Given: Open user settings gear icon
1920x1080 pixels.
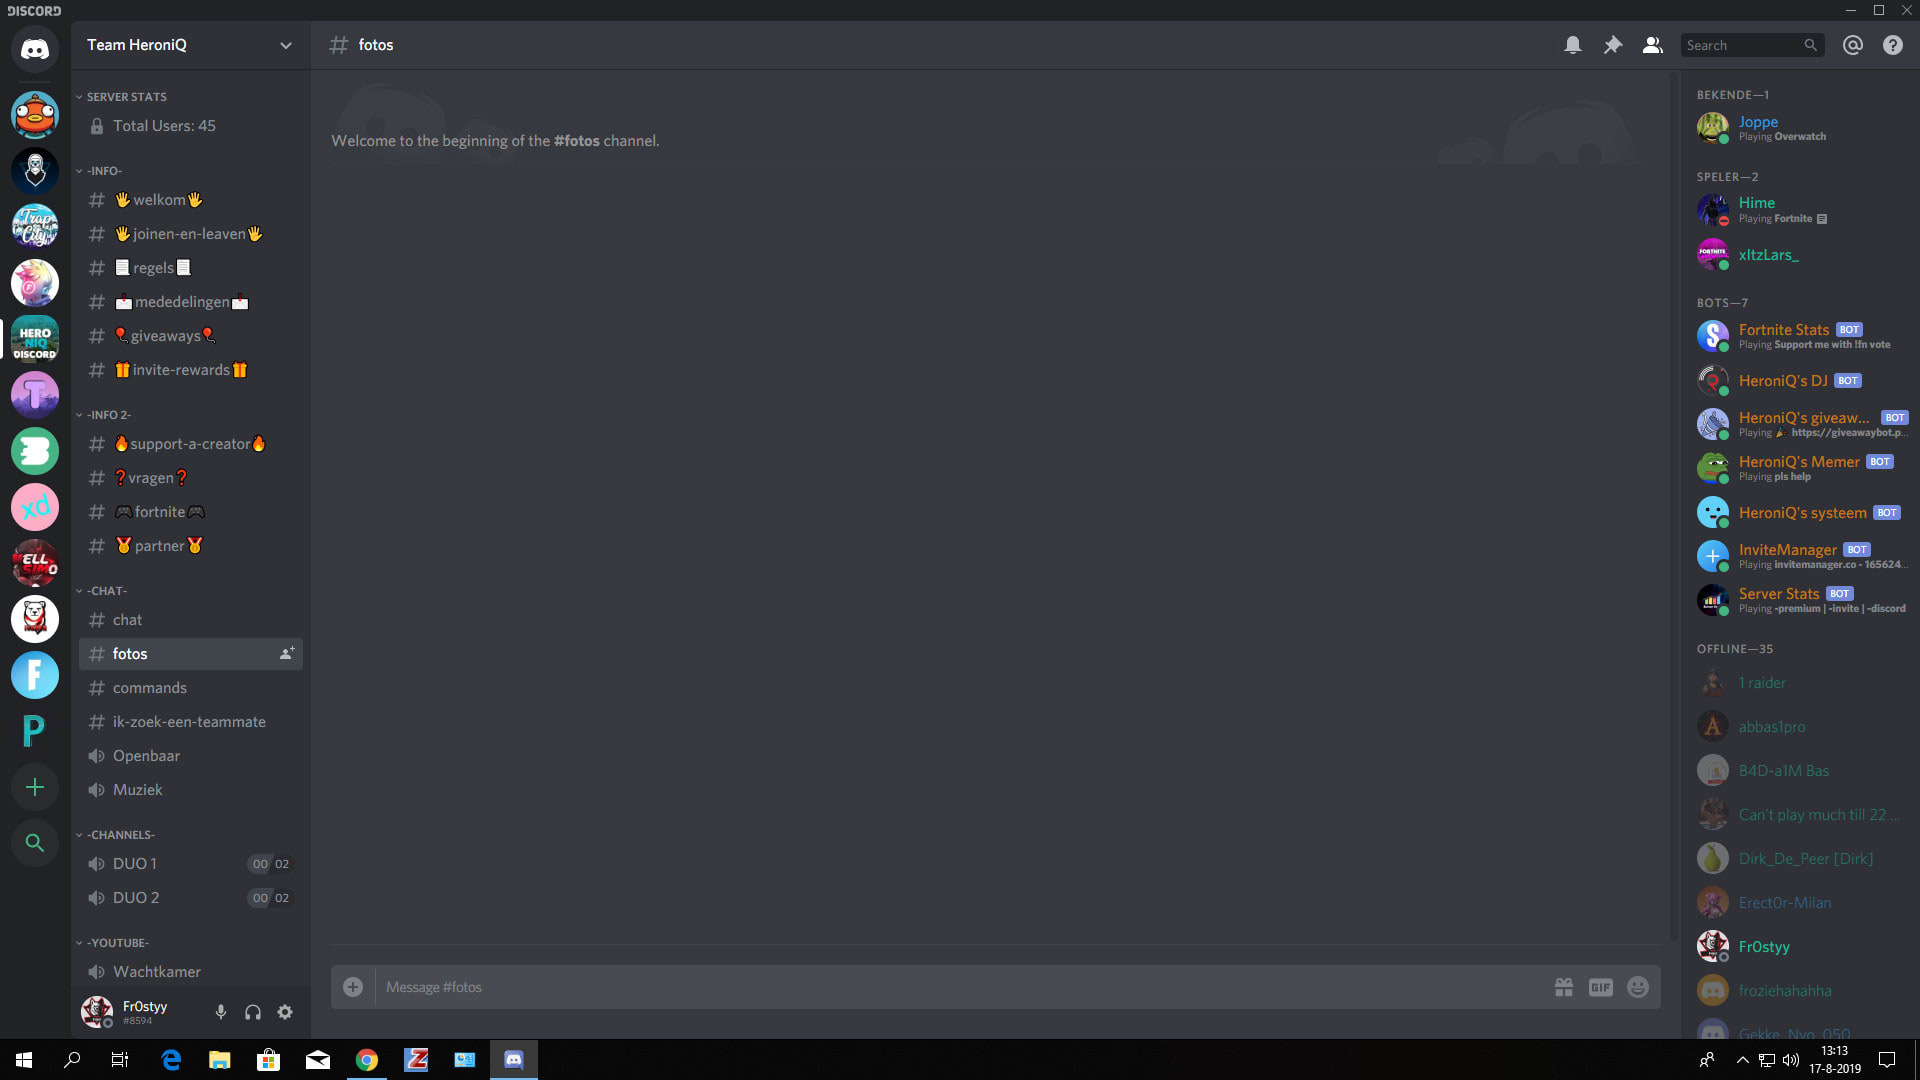Looking at the screenshot, I should [286, 1013].
